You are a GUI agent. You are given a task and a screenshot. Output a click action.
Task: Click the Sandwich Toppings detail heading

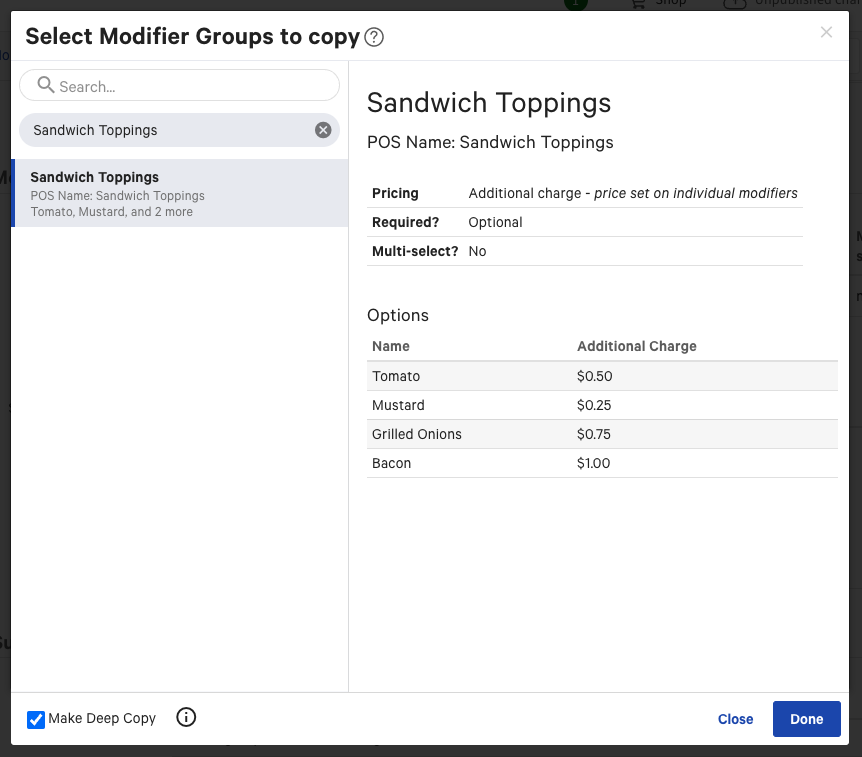(x=489, y=103)
